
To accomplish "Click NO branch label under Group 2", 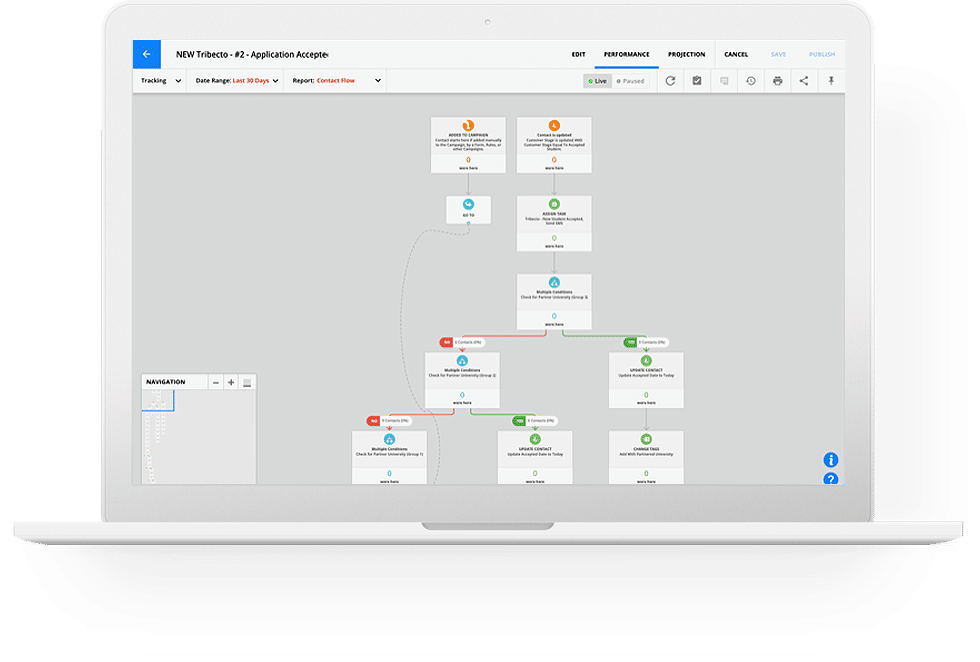I will coord(374,421).
